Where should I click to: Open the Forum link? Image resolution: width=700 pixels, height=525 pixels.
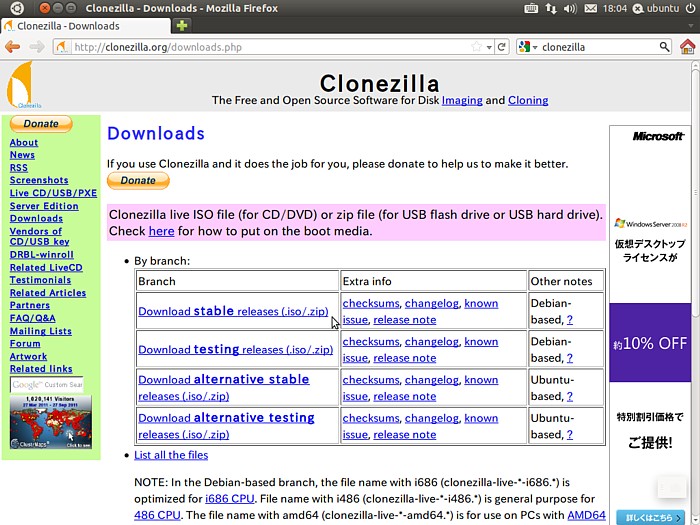coord(25,344)
